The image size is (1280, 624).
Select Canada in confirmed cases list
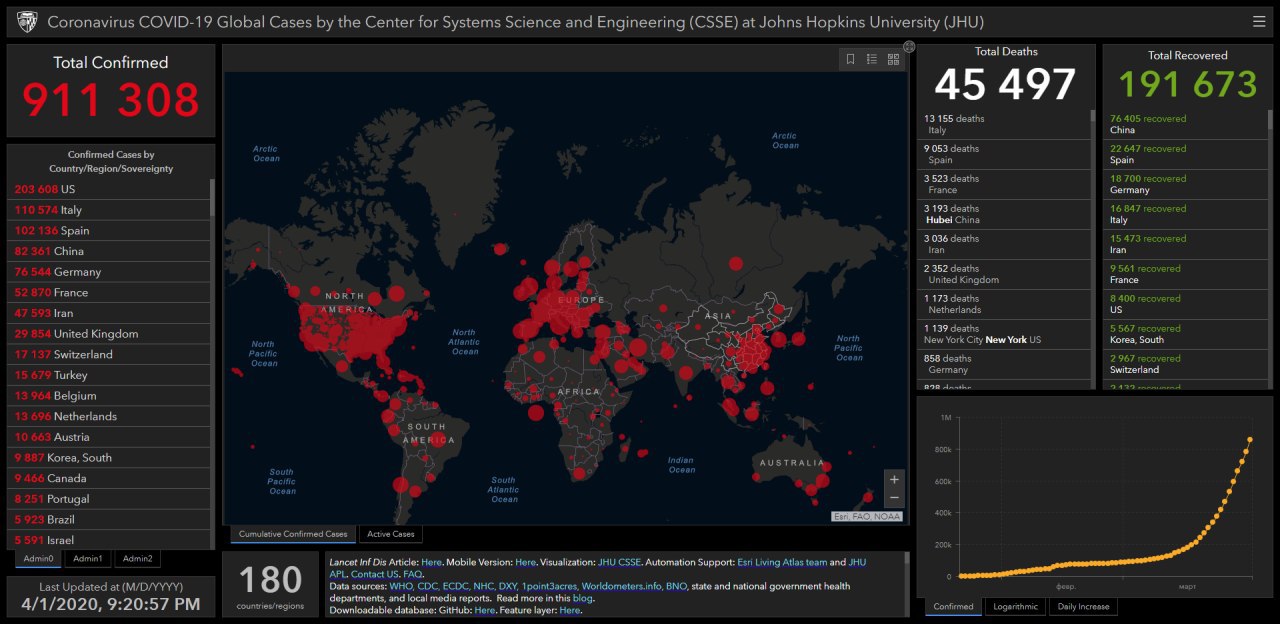(110, 478)
